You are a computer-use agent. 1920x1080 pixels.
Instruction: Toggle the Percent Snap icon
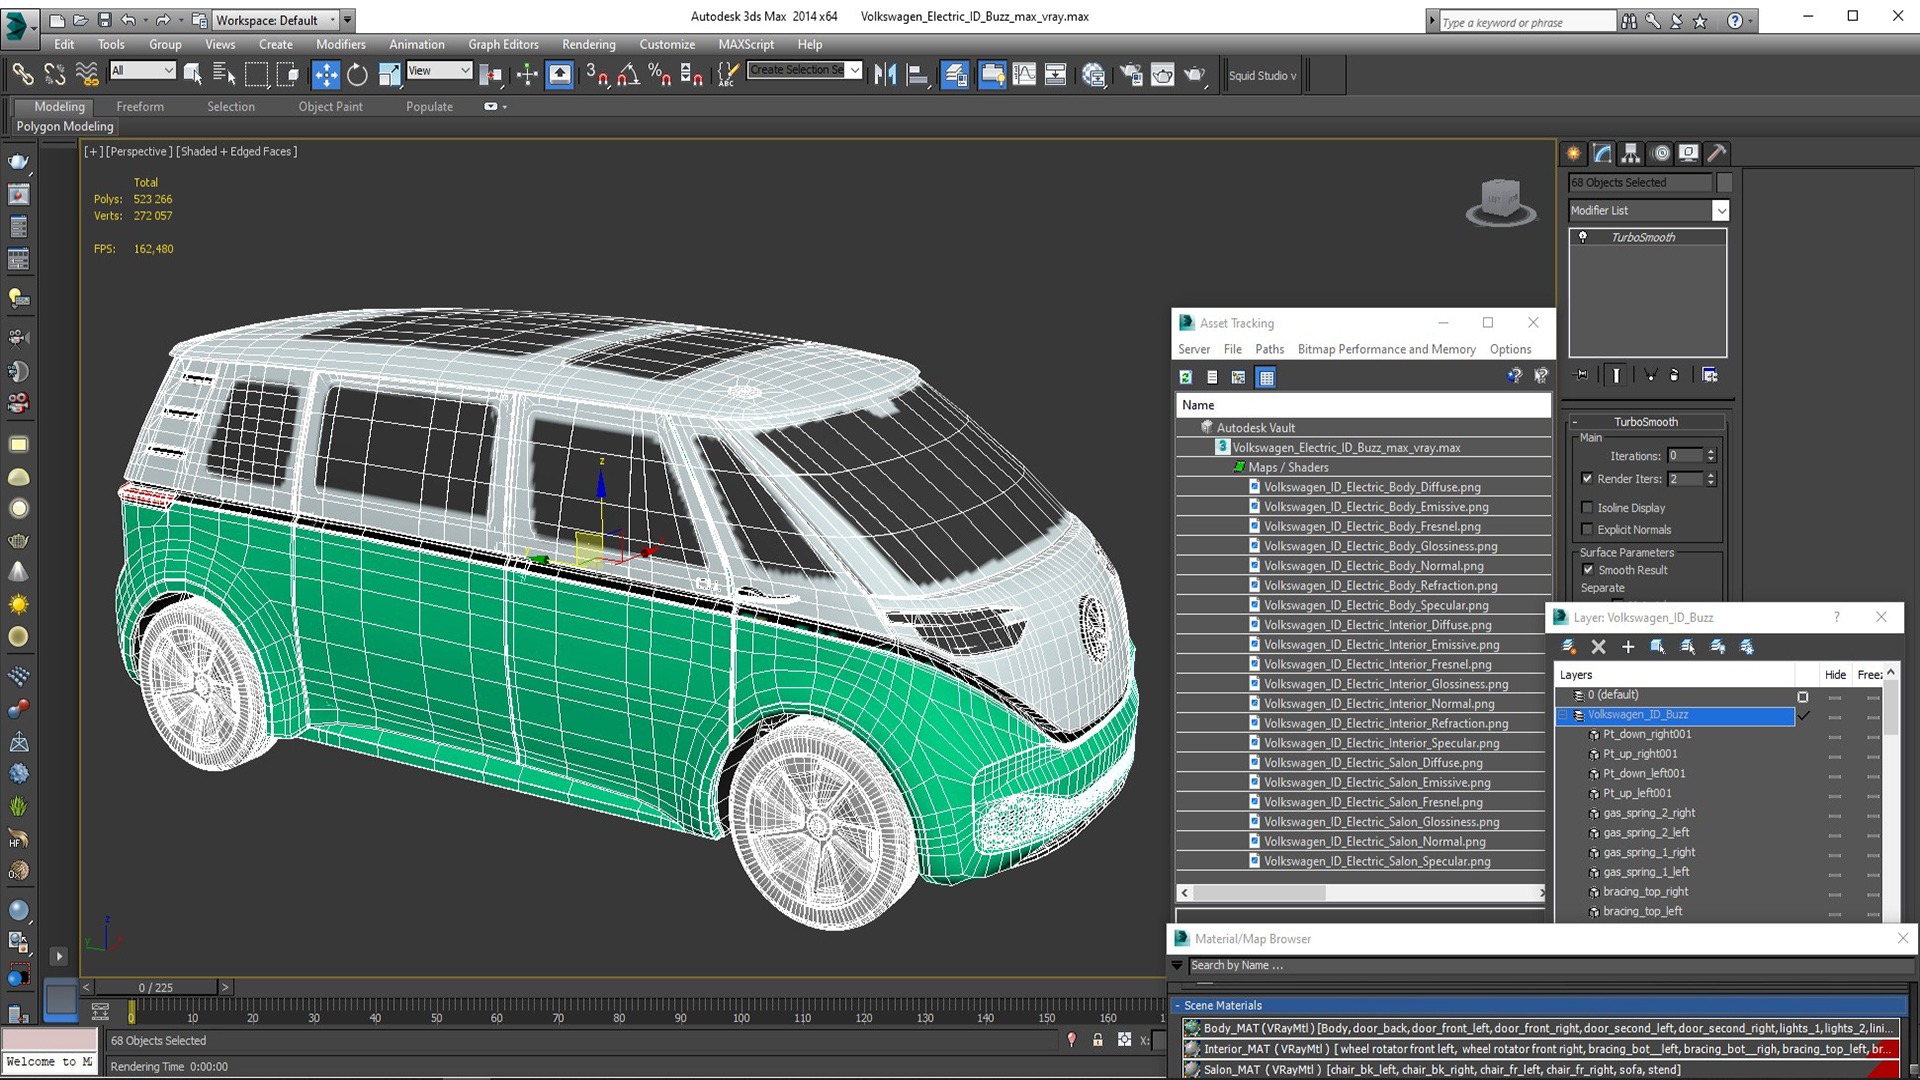[x=659, y=74]
